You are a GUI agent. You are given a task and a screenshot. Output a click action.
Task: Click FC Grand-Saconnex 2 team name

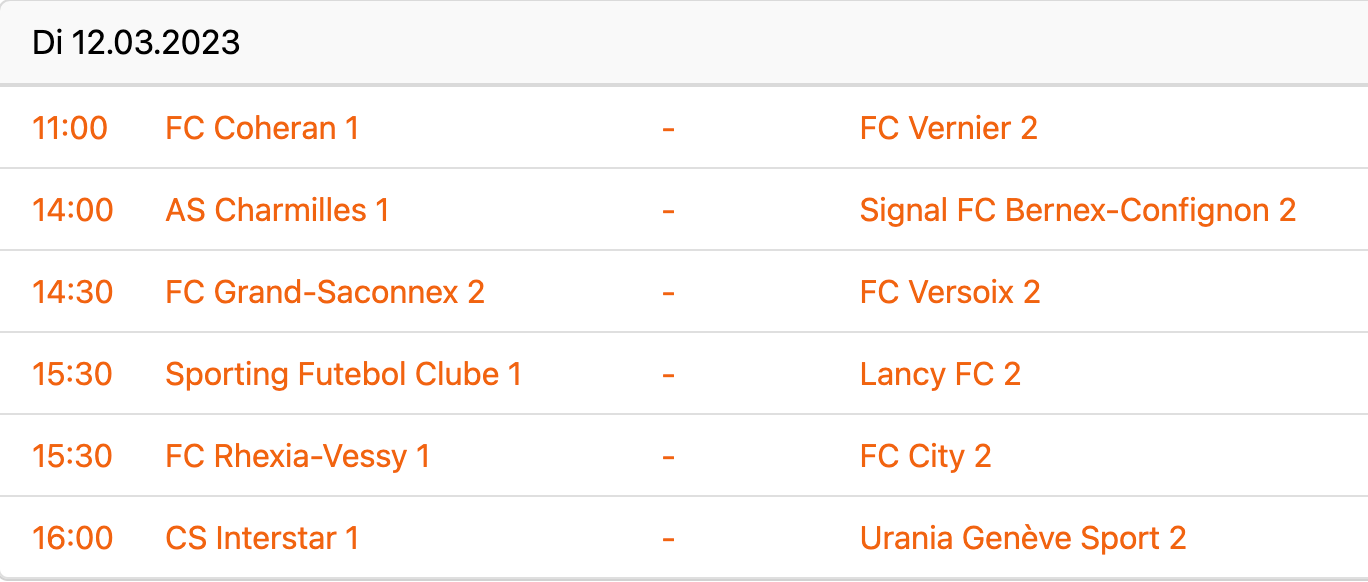pyautogui.click(x=325, y=292)
